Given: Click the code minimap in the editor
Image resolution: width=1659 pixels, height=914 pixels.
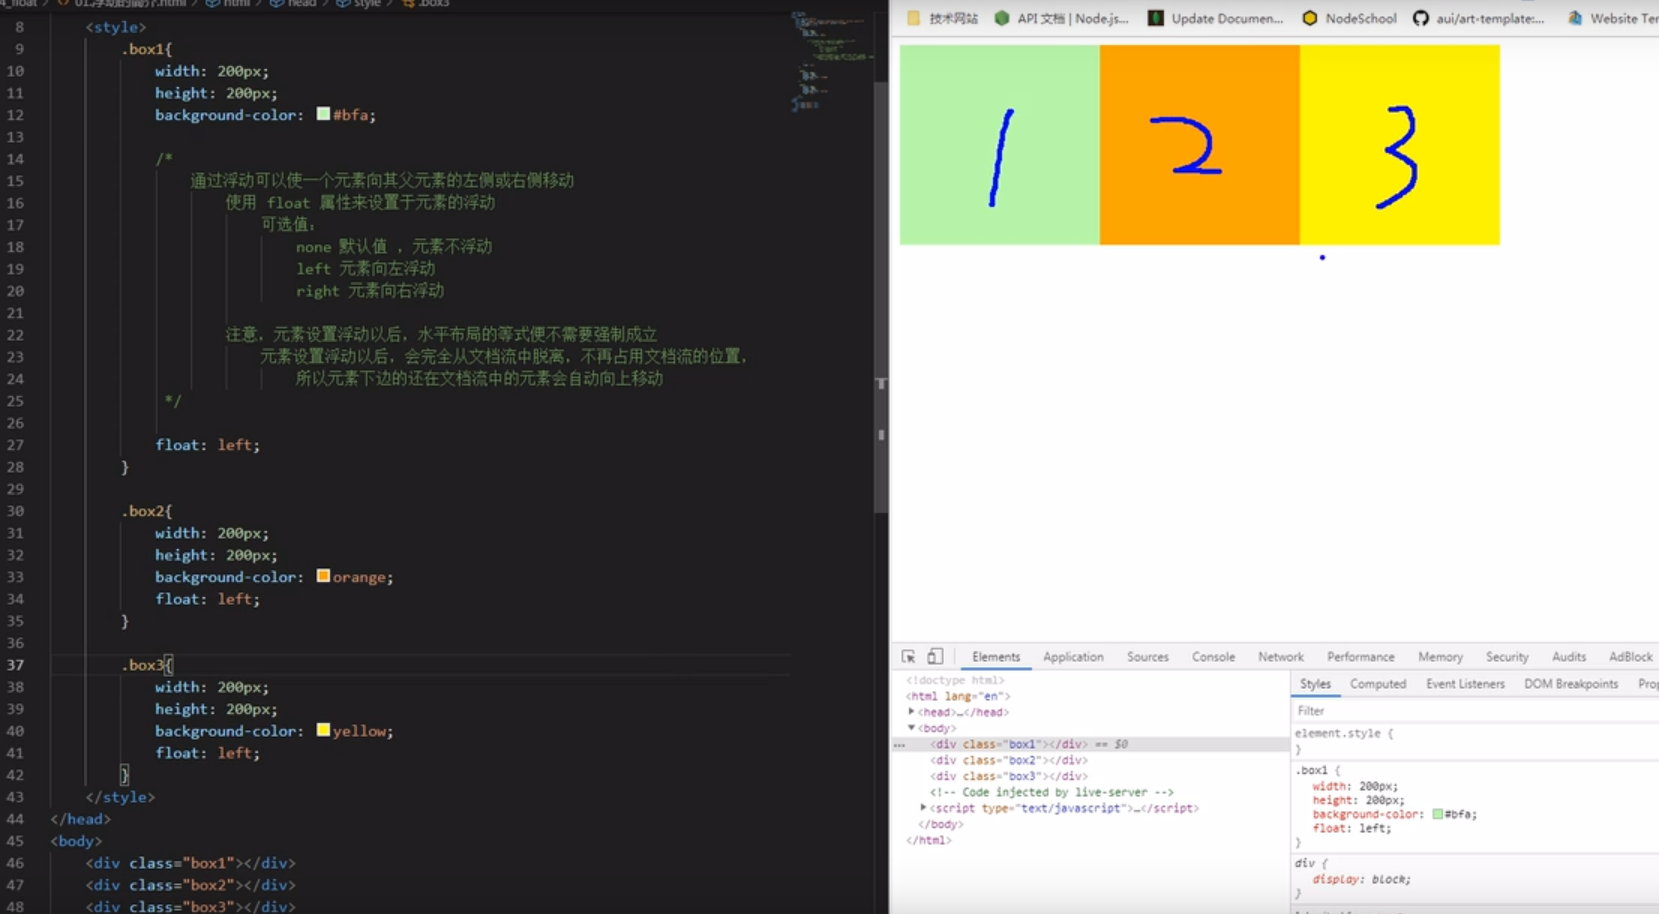Looking at the screenshot, I should 832,62.
